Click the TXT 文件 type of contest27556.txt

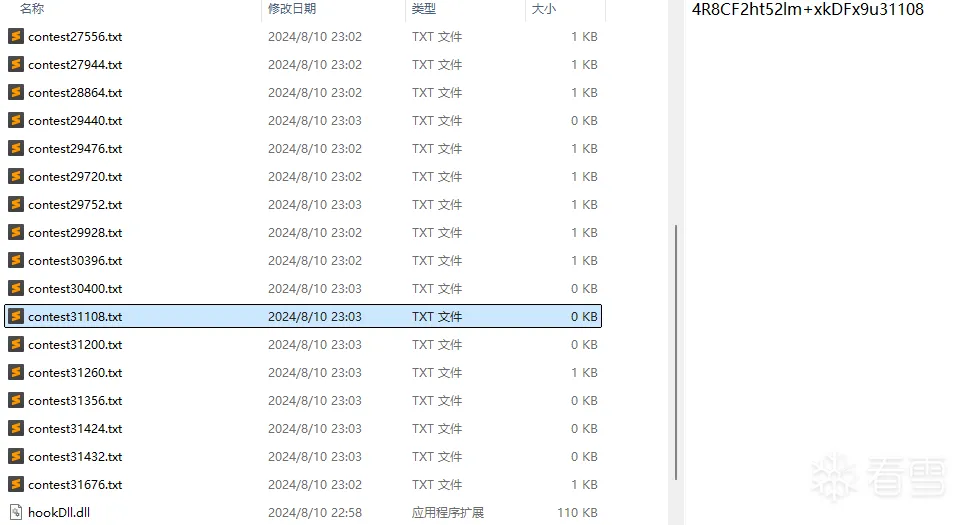tap(437, 36)
